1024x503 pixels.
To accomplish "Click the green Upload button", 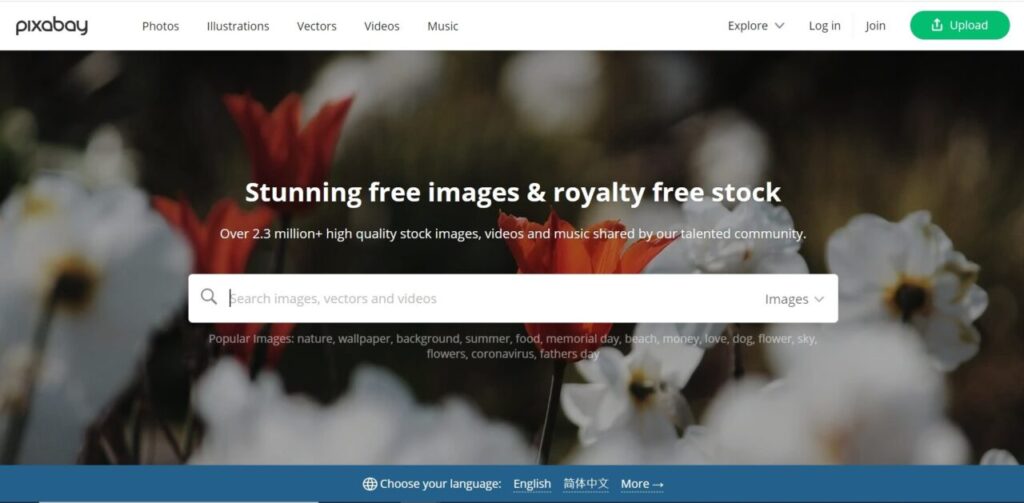I will [959, 25].
